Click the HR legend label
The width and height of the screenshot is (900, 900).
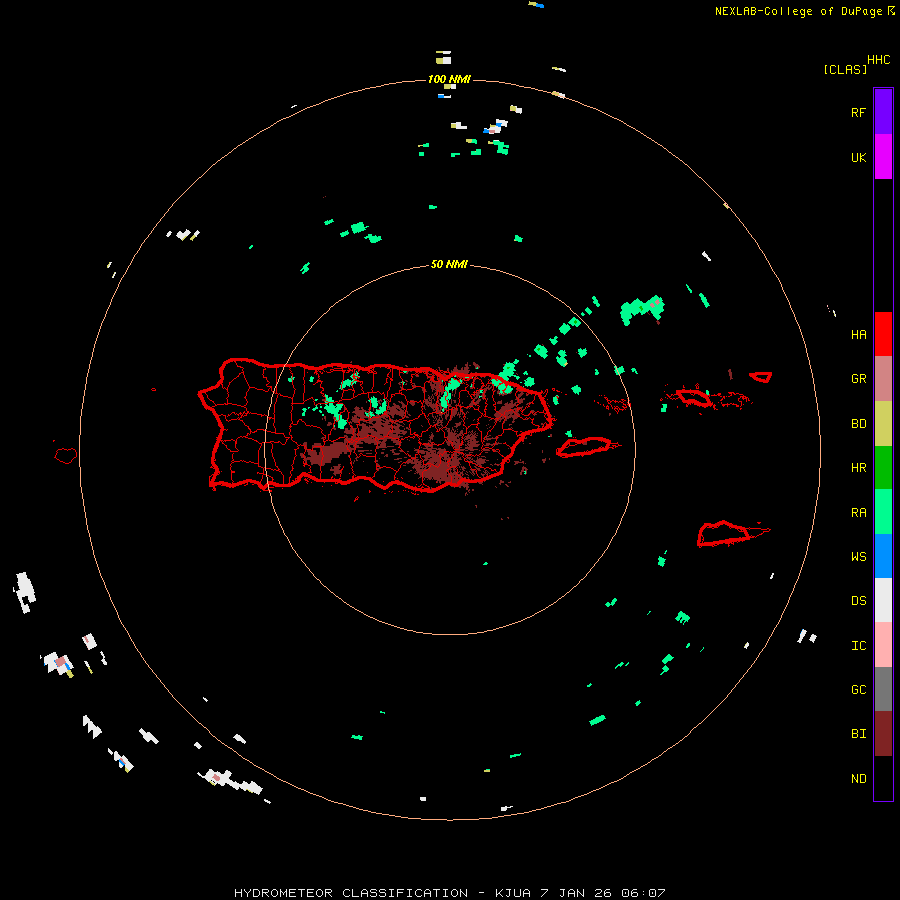pyautogui.click(x=858, y=468)
